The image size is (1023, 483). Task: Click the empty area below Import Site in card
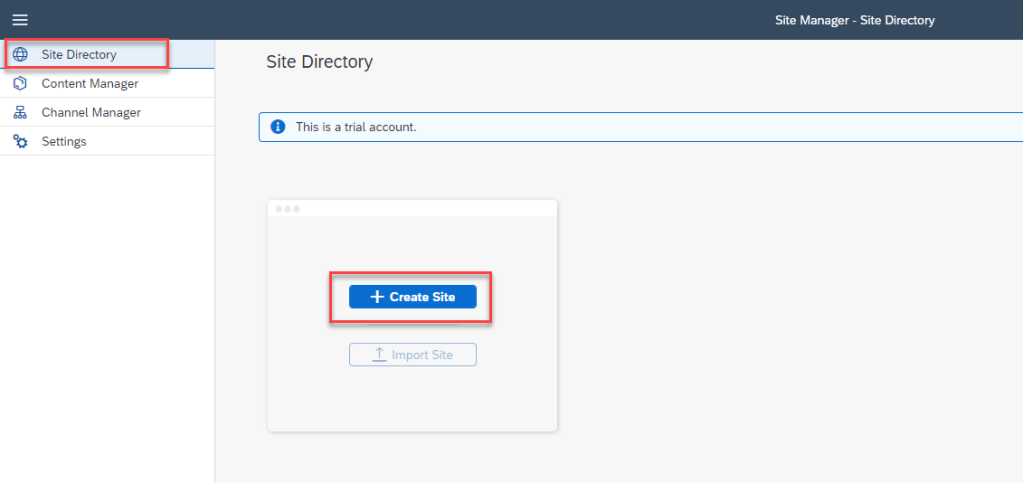click(x=412, y=400)
